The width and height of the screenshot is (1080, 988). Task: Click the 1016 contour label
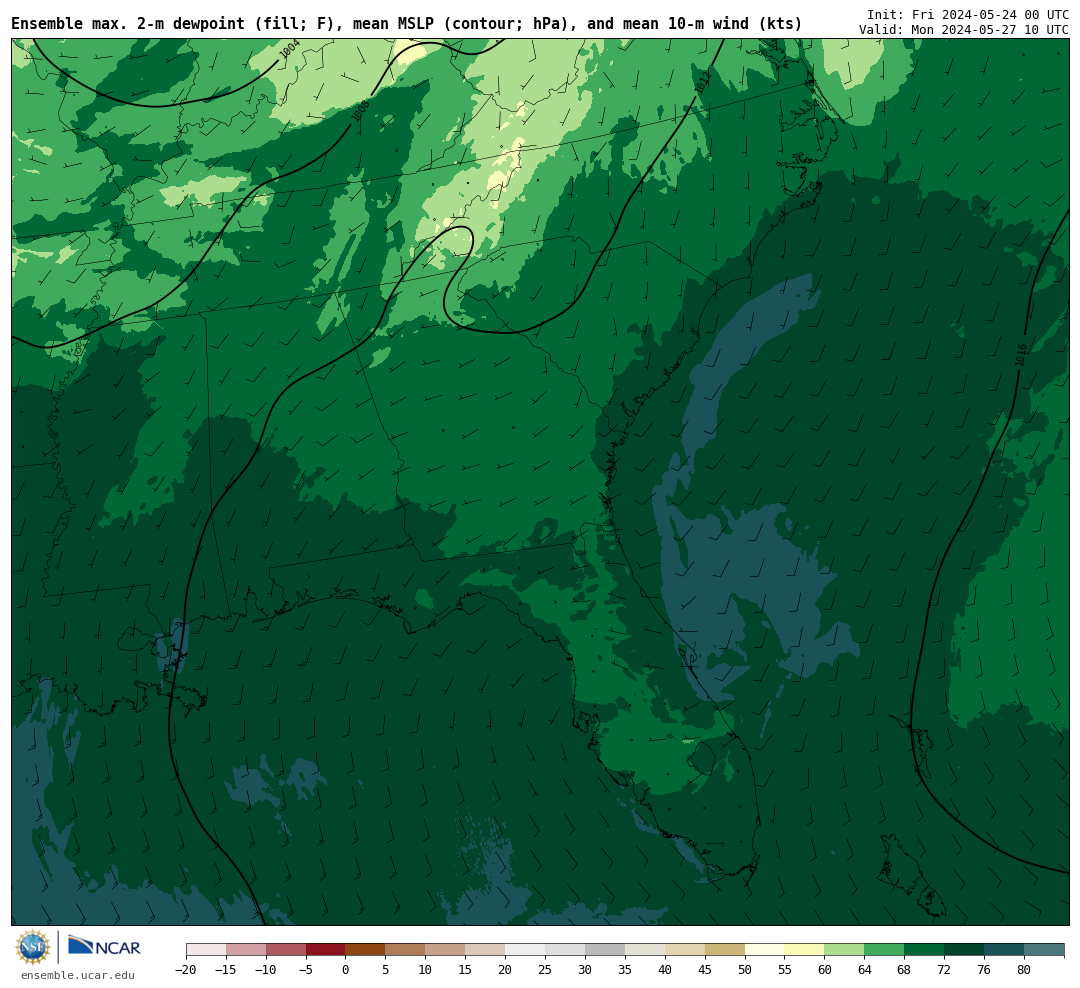[1021, 355]
